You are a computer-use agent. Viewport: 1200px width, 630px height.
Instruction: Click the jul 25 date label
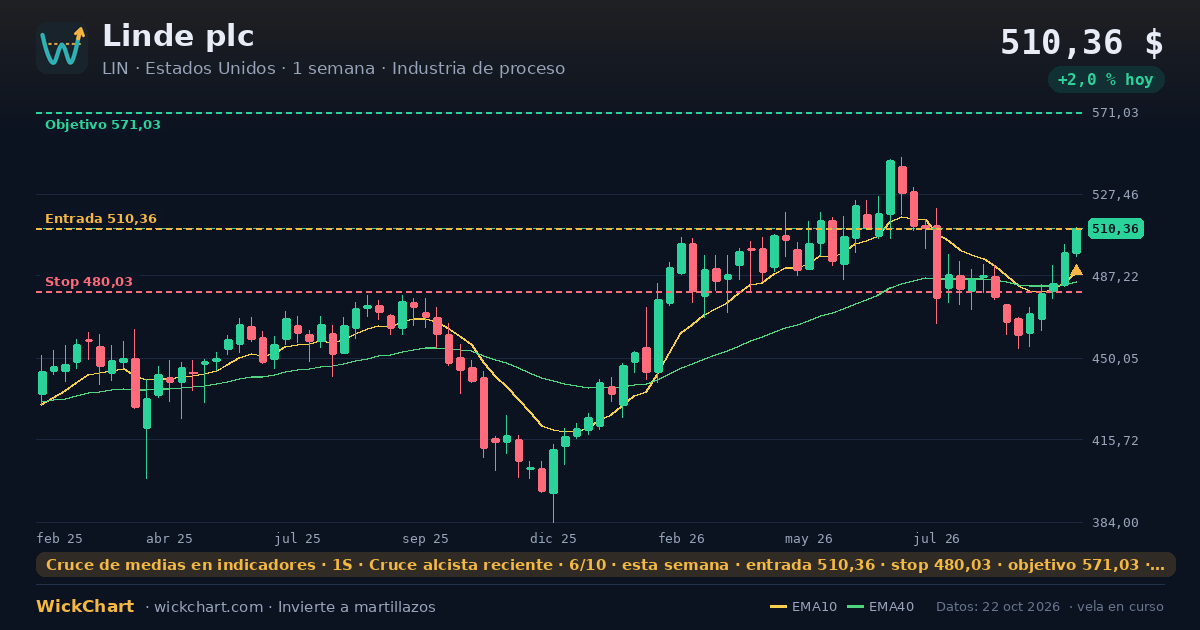(297, 539)
